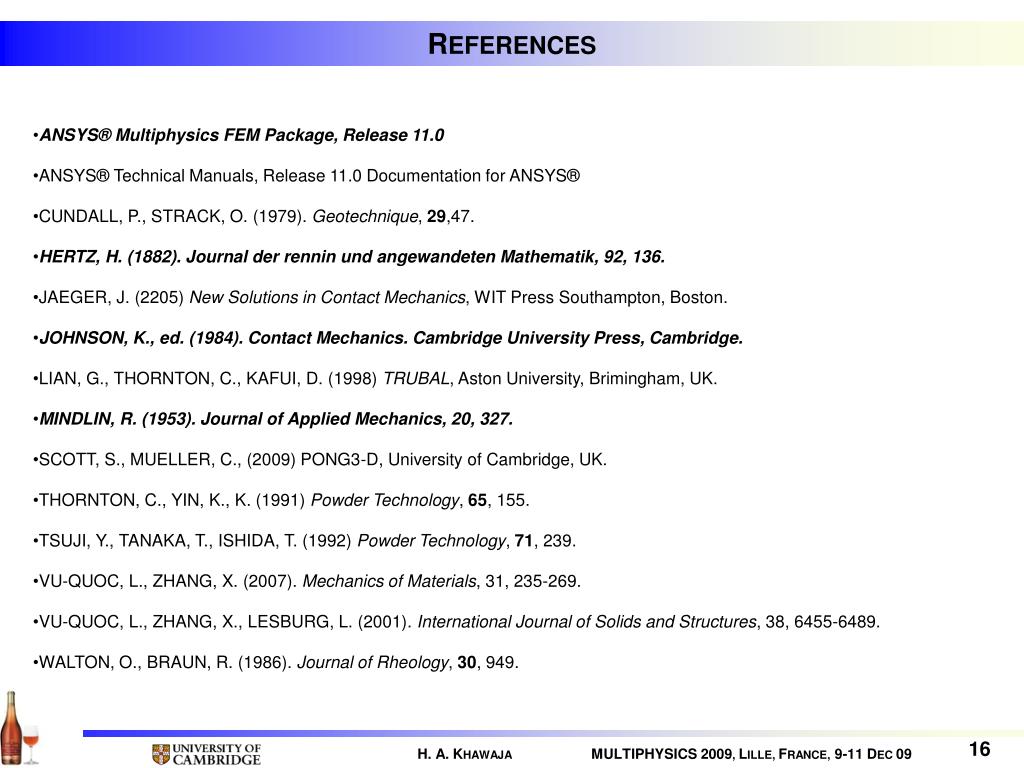
Task: Click the MINDLIN Journal of Applied Mechanics reference
Action: (x=273, y=419)
